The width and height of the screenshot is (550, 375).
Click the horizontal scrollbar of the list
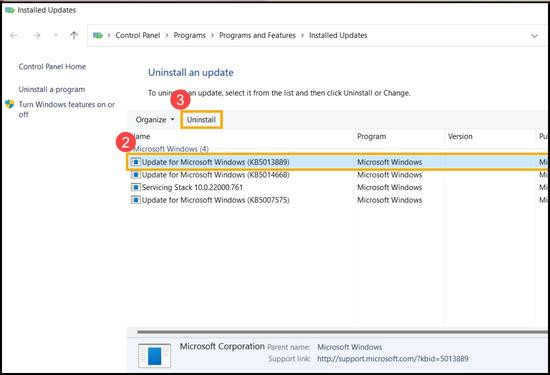click(342, 332)
